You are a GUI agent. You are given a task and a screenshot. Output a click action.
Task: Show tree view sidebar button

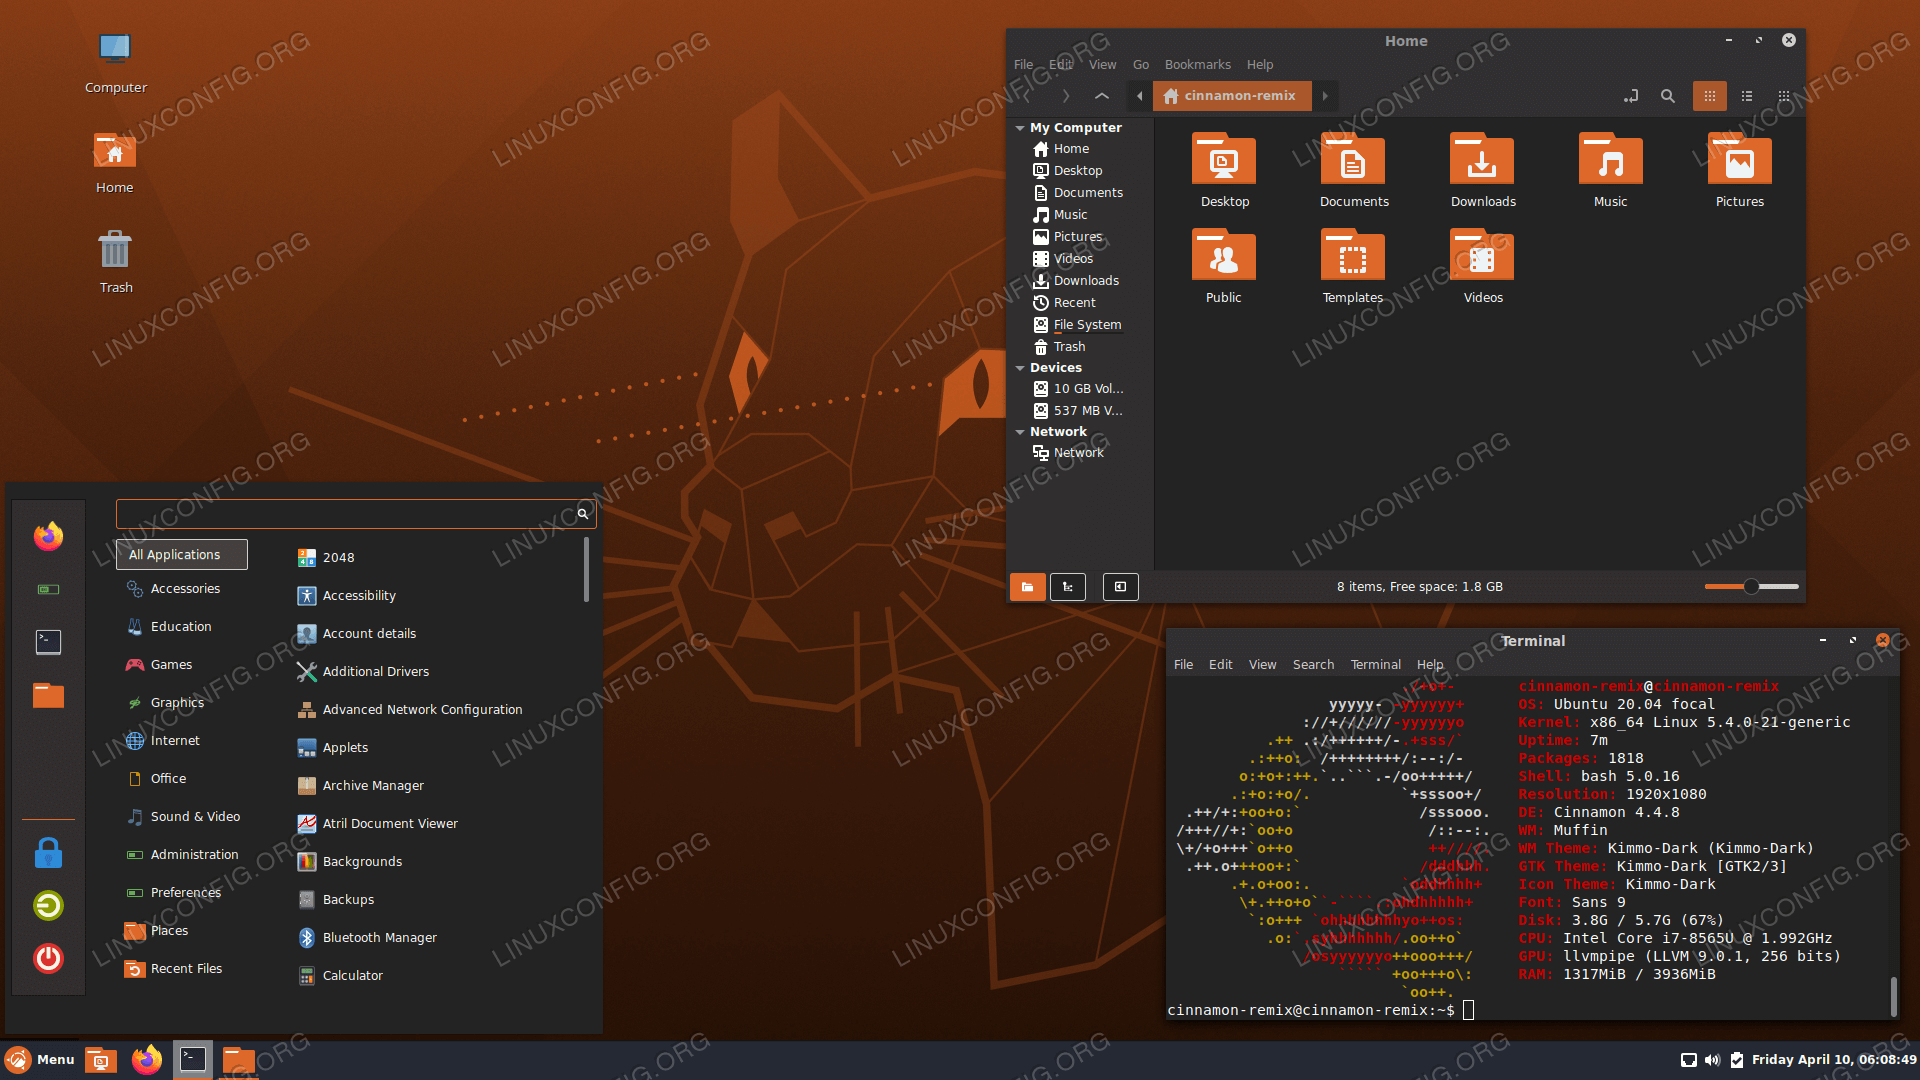click(1067, 587)
